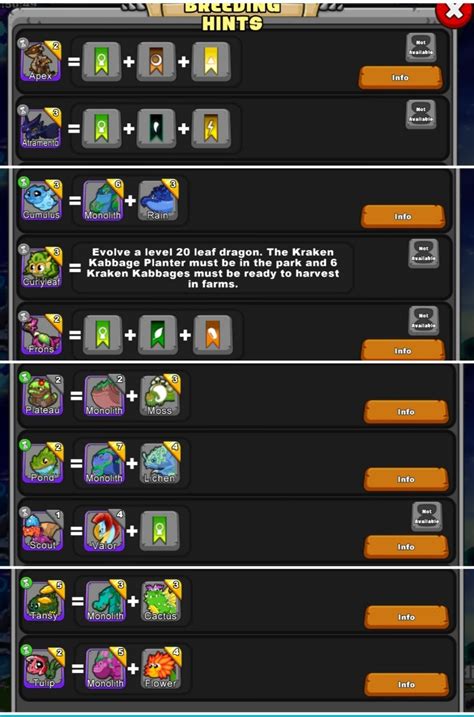The width and height of the screenshot is (474, 717).
Task: Open Info for the Cumulus dragon
Action: point(403,216)
